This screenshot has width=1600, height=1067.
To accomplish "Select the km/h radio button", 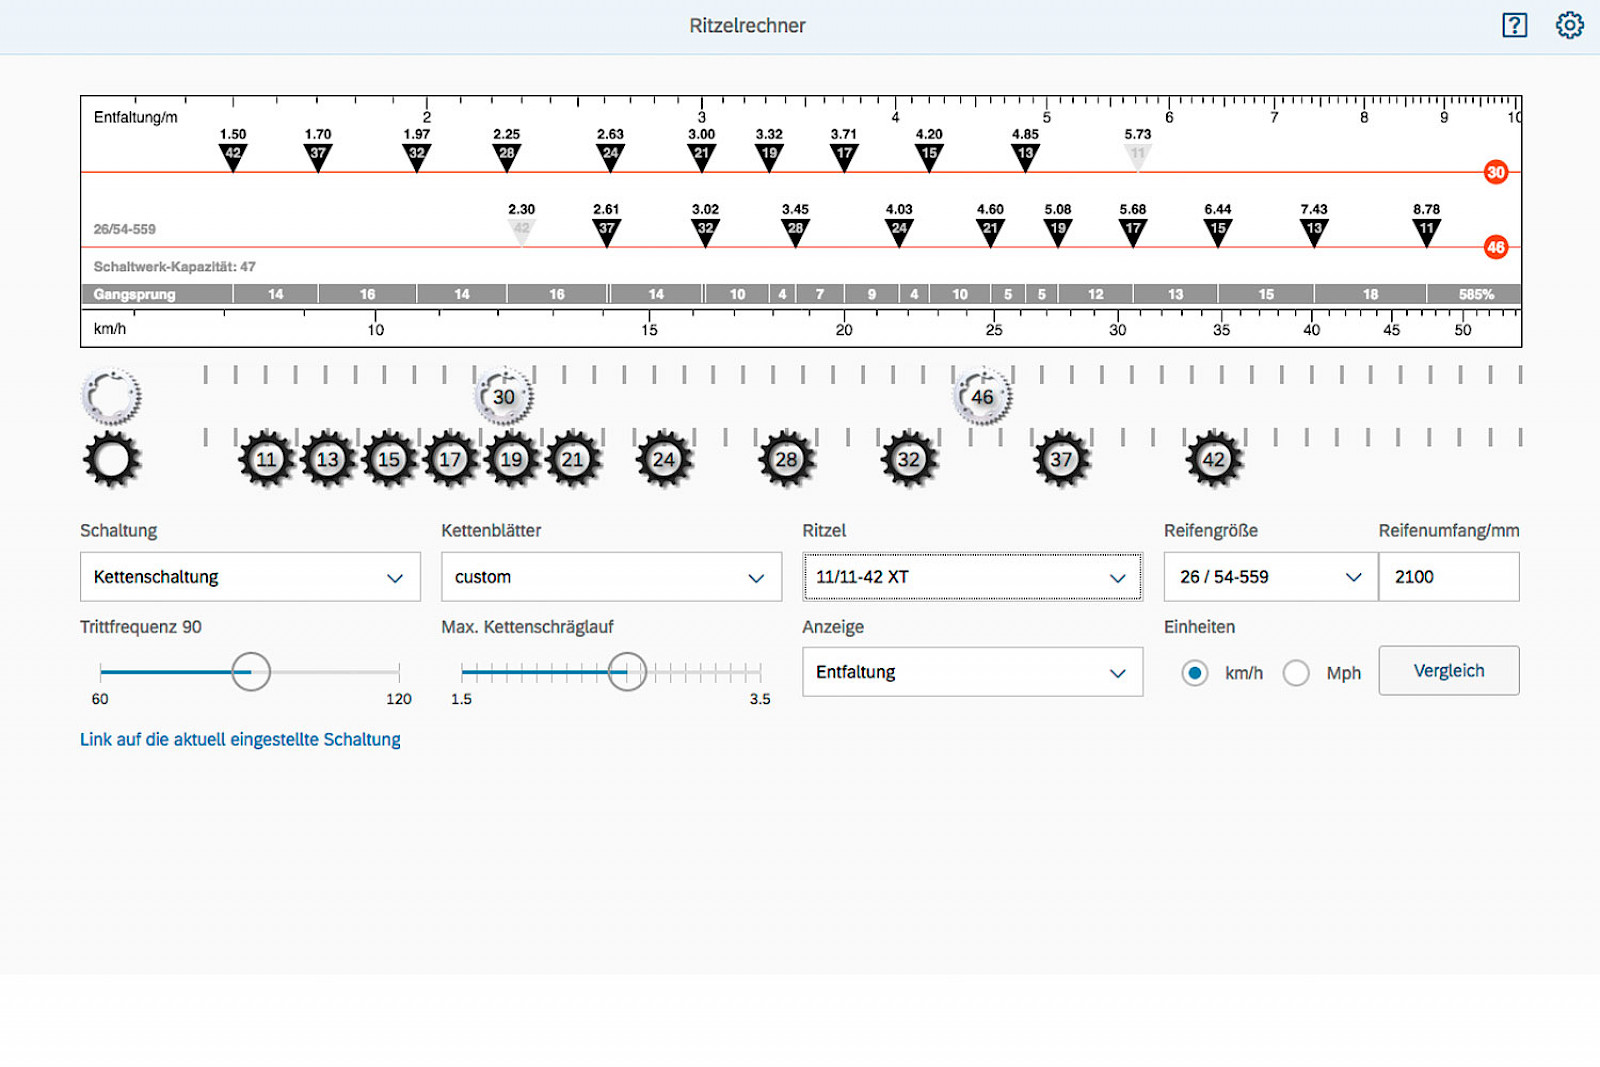I will (1194, 673).
